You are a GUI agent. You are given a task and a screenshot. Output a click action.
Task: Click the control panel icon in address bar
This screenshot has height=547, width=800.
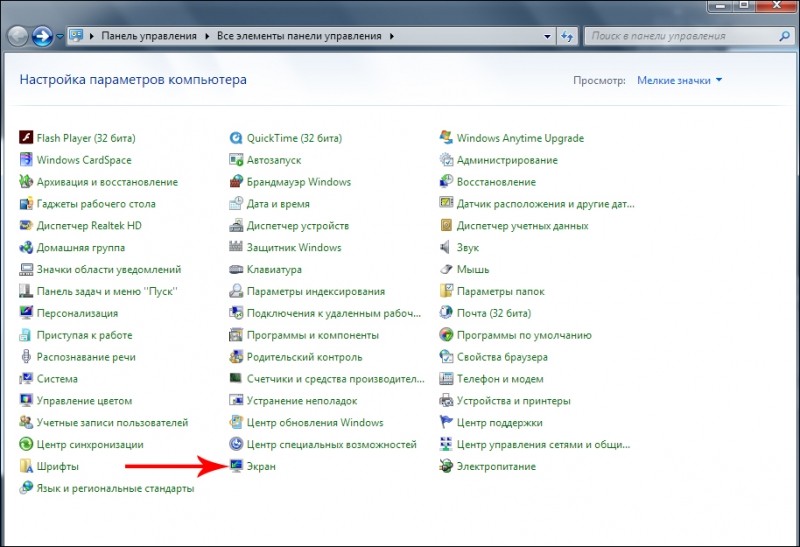click(x=77, y=36)
